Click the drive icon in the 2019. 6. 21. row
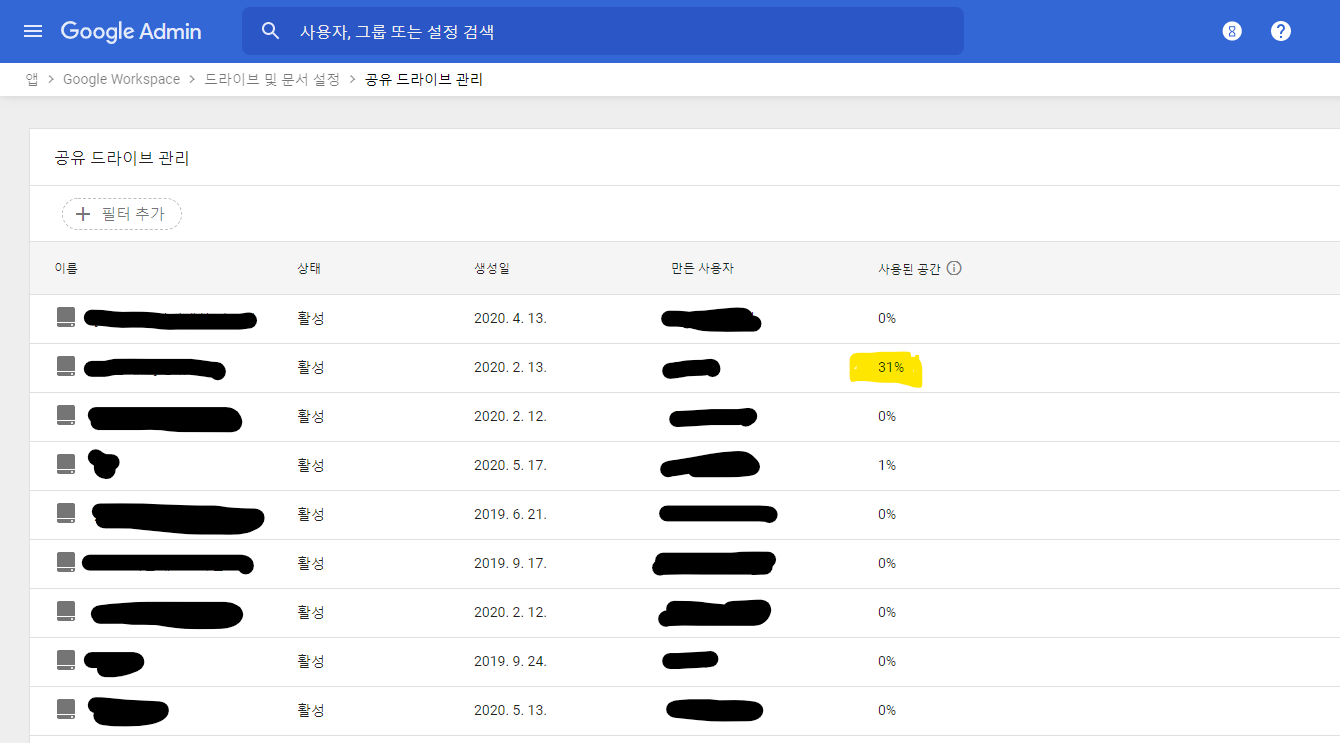1340x743 pixels. click(66, 514)
